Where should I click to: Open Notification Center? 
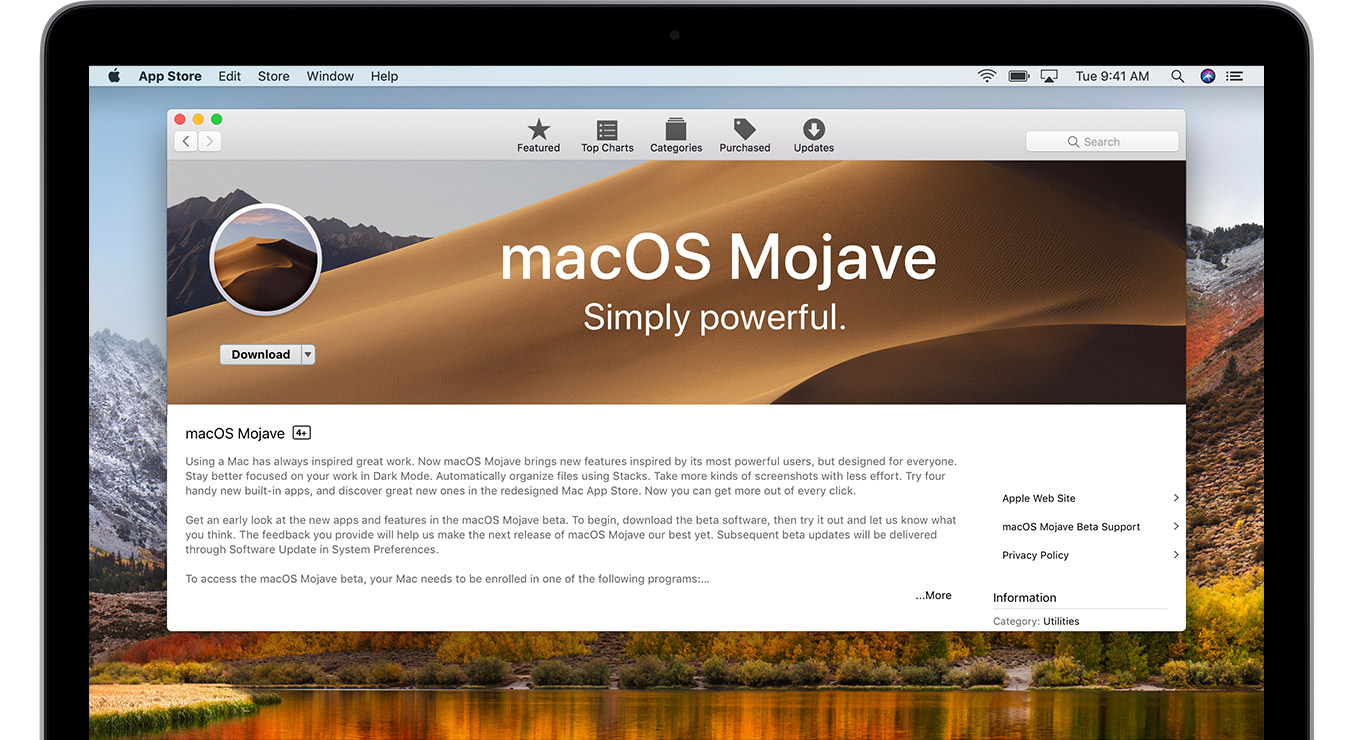1235,76
